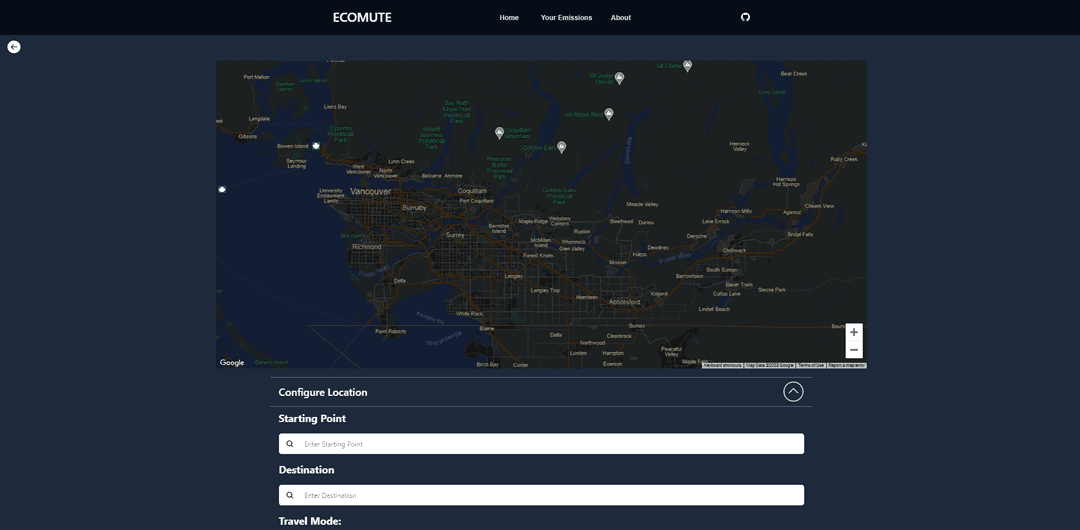
Task: Click Report a map error link
Action: (847, 365)
